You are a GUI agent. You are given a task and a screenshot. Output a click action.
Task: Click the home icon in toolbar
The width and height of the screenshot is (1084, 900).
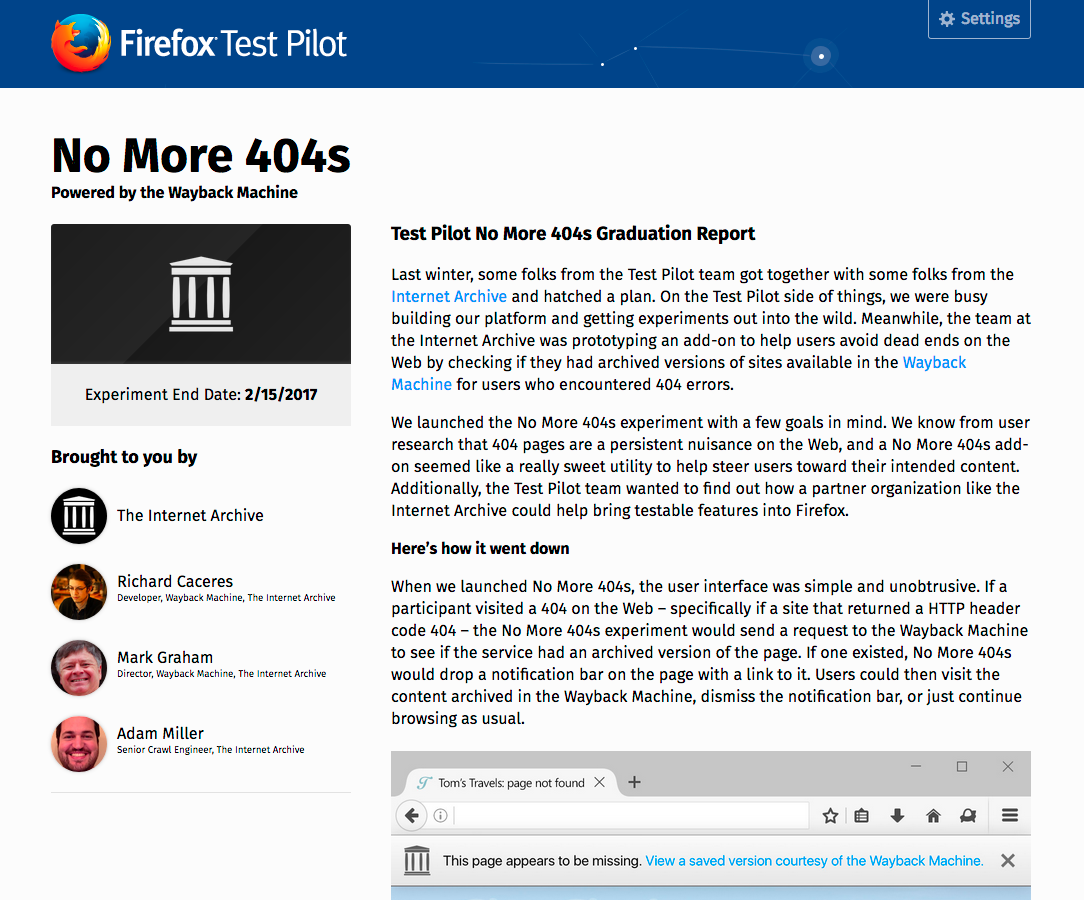(933, 816)
